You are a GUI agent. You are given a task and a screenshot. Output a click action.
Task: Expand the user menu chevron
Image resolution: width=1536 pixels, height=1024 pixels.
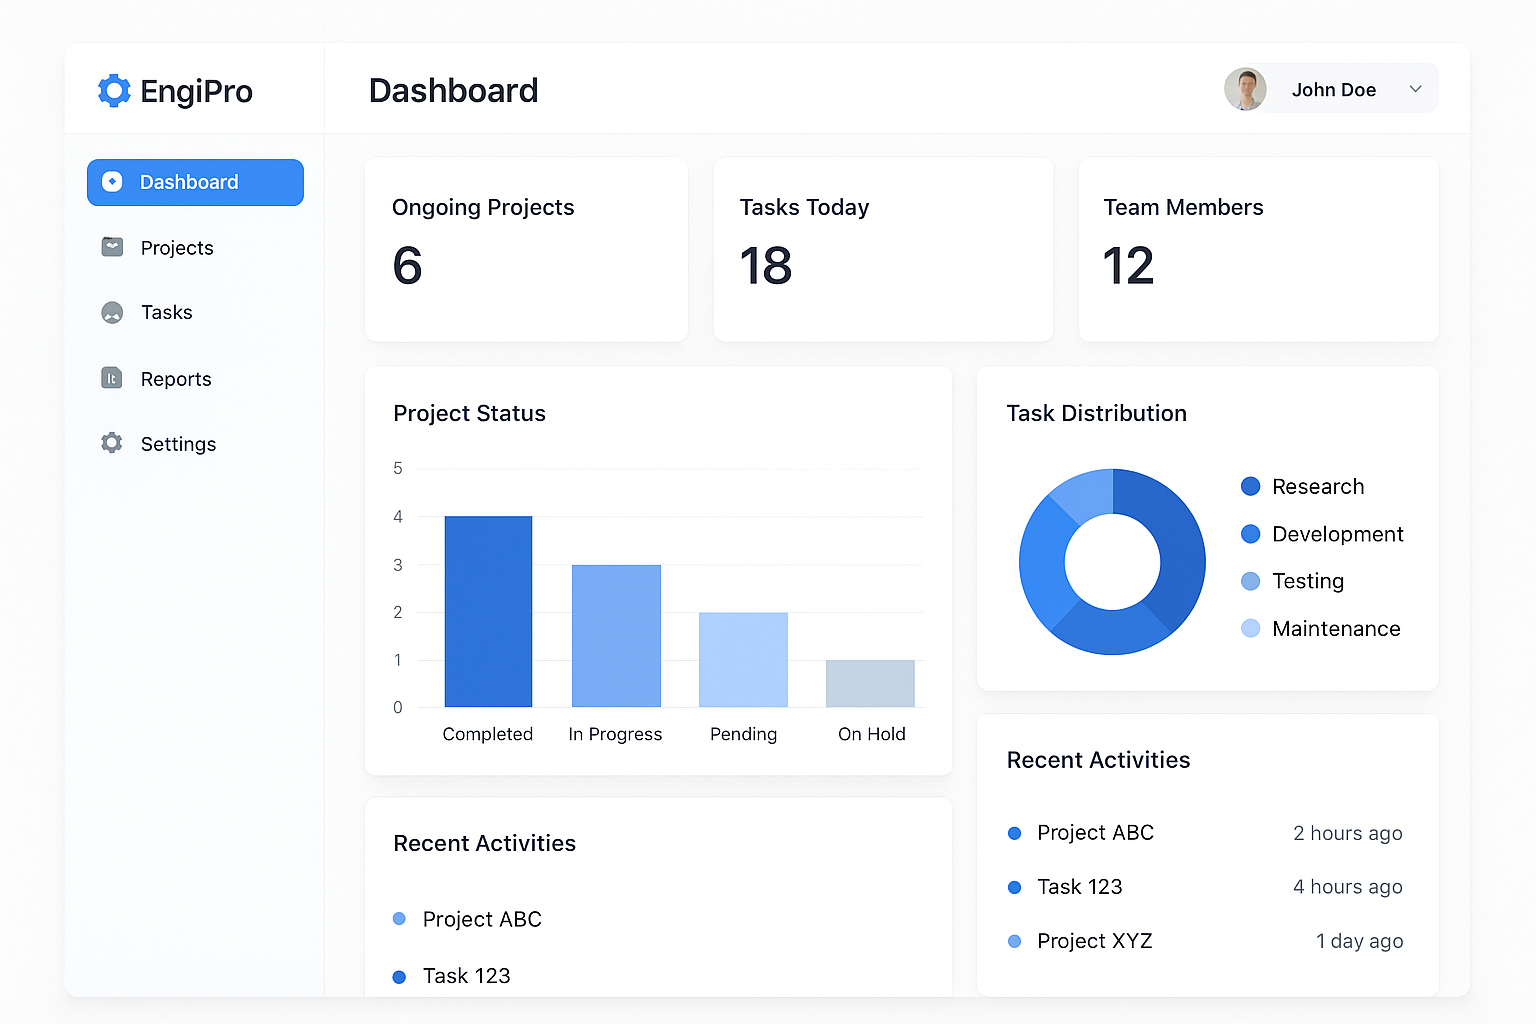tap(1415, 89)
